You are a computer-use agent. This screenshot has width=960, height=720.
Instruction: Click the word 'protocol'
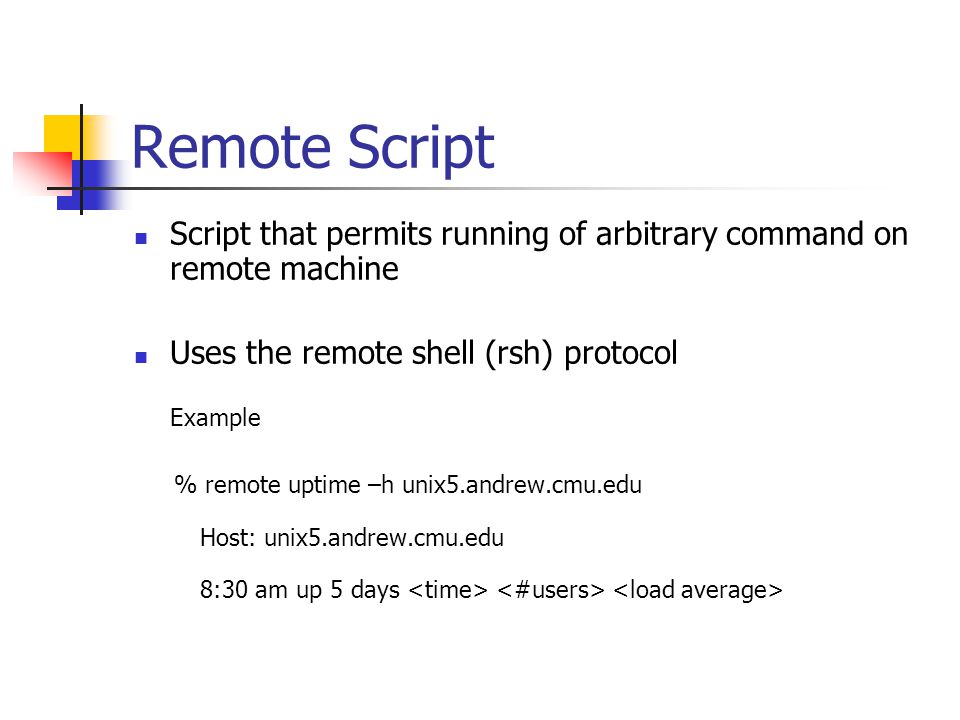click(x=620, y=354)
